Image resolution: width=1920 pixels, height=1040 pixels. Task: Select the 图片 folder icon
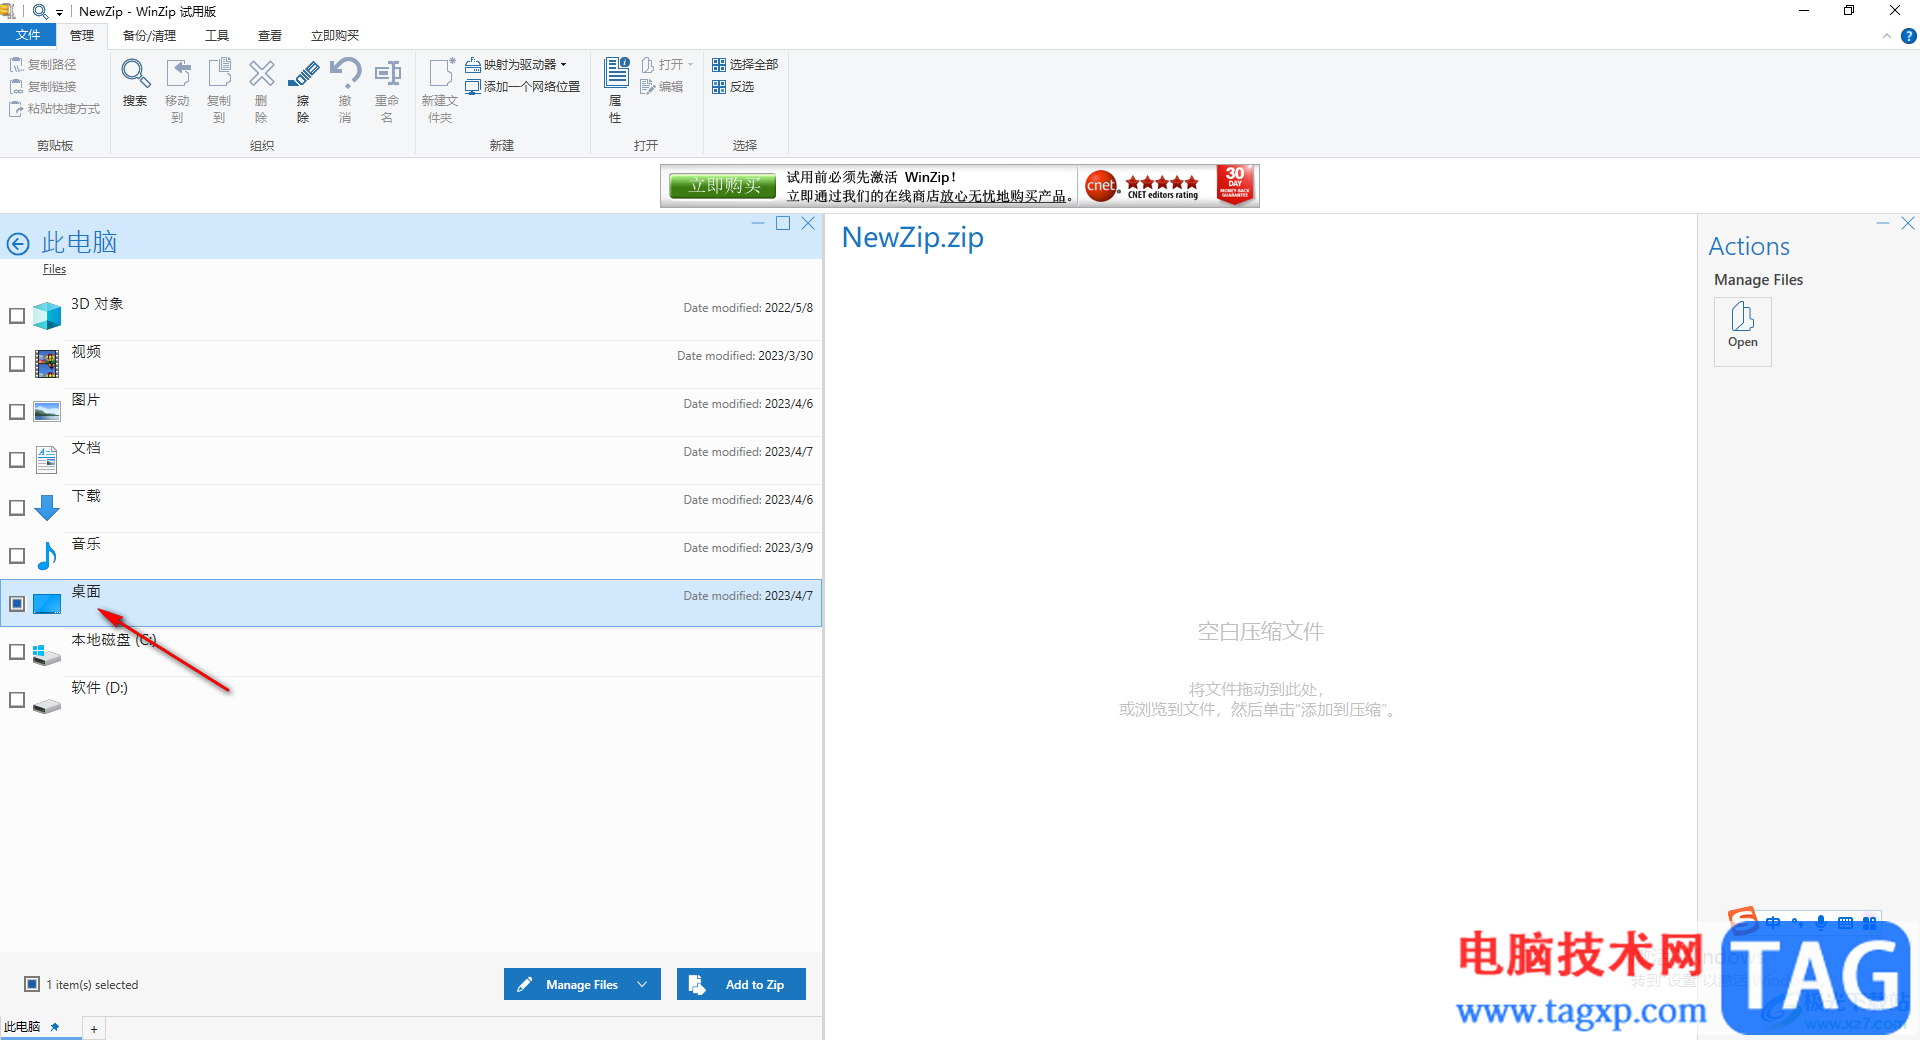click(47, 412)
